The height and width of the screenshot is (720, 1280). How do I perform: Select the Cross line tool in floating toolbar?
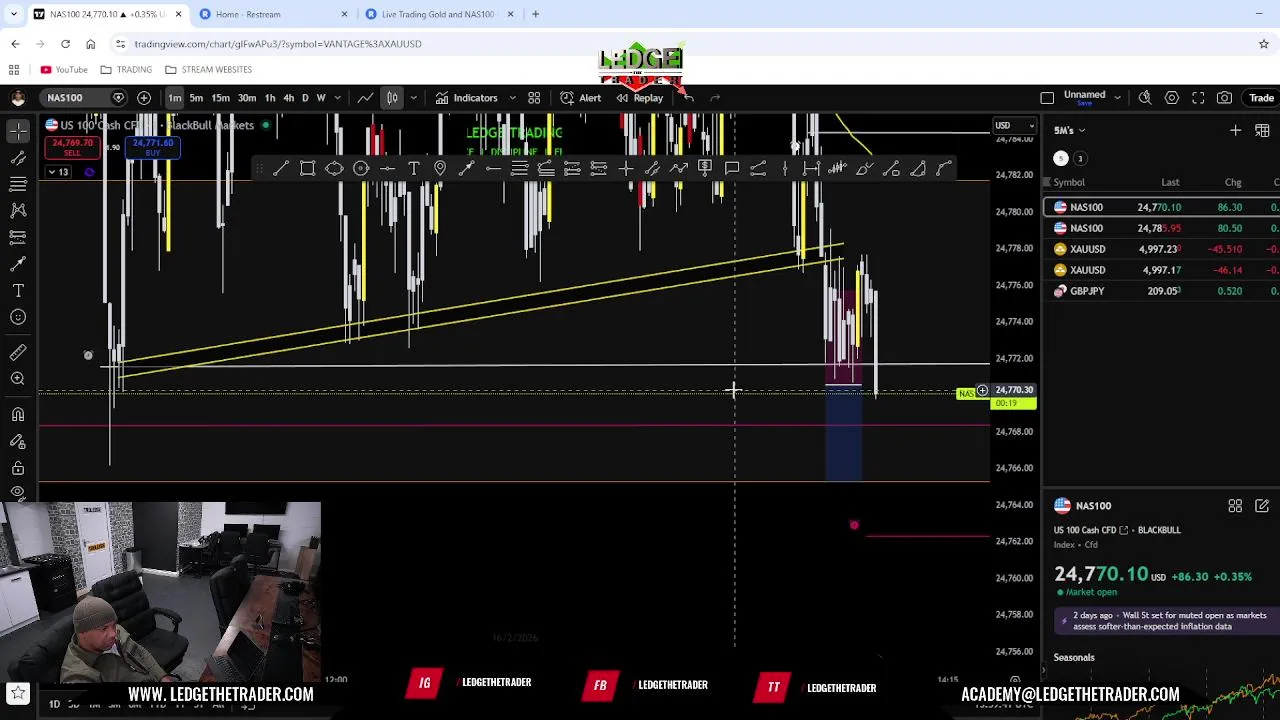(x=625, y=168)
